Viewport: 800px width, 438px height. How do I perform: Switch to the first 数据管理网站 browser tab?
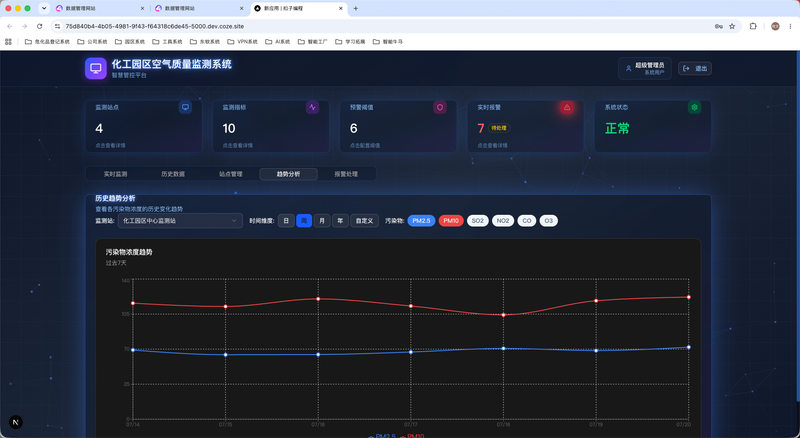[100, 8]
